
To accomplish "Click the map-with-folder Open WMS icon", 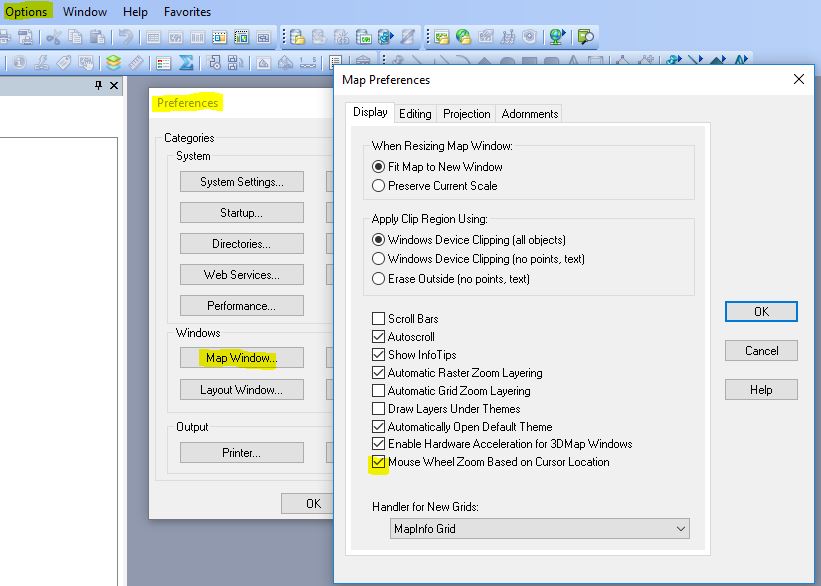I will point(441,37).
